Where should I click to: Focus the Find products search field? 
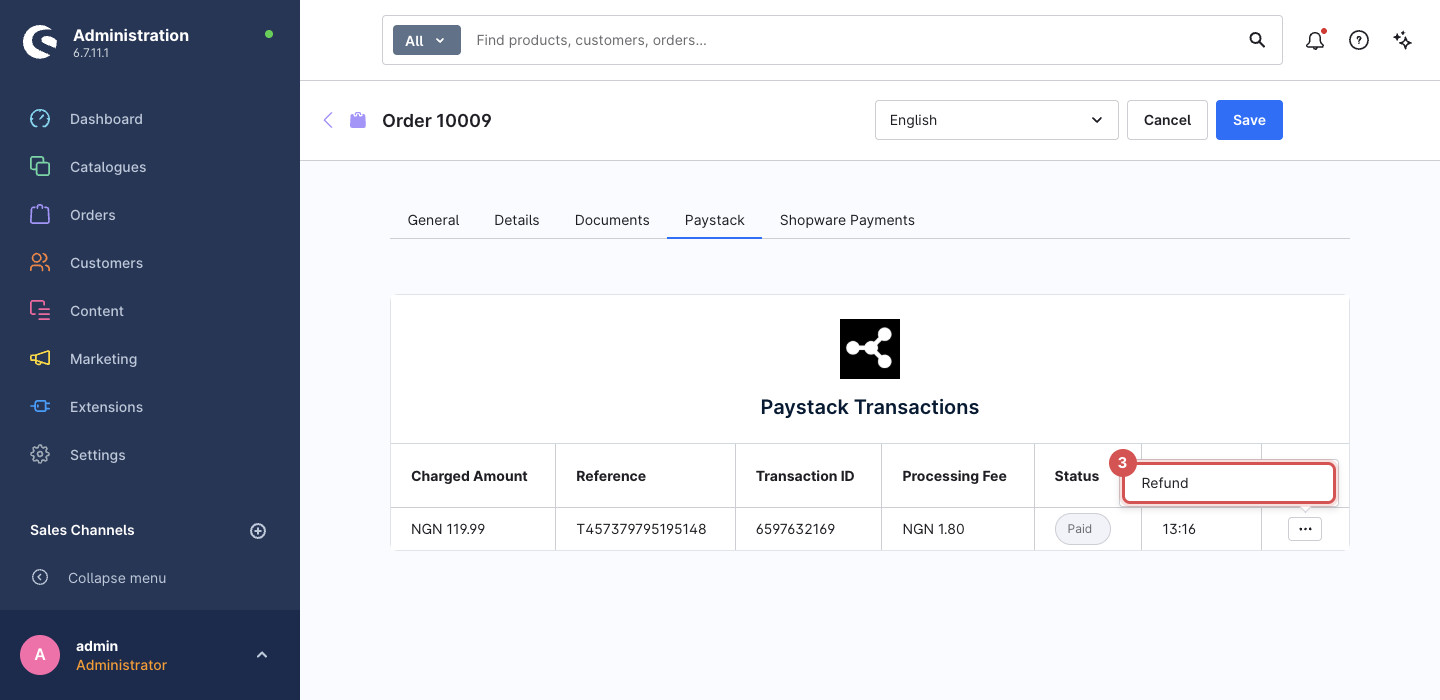(855, 41)
